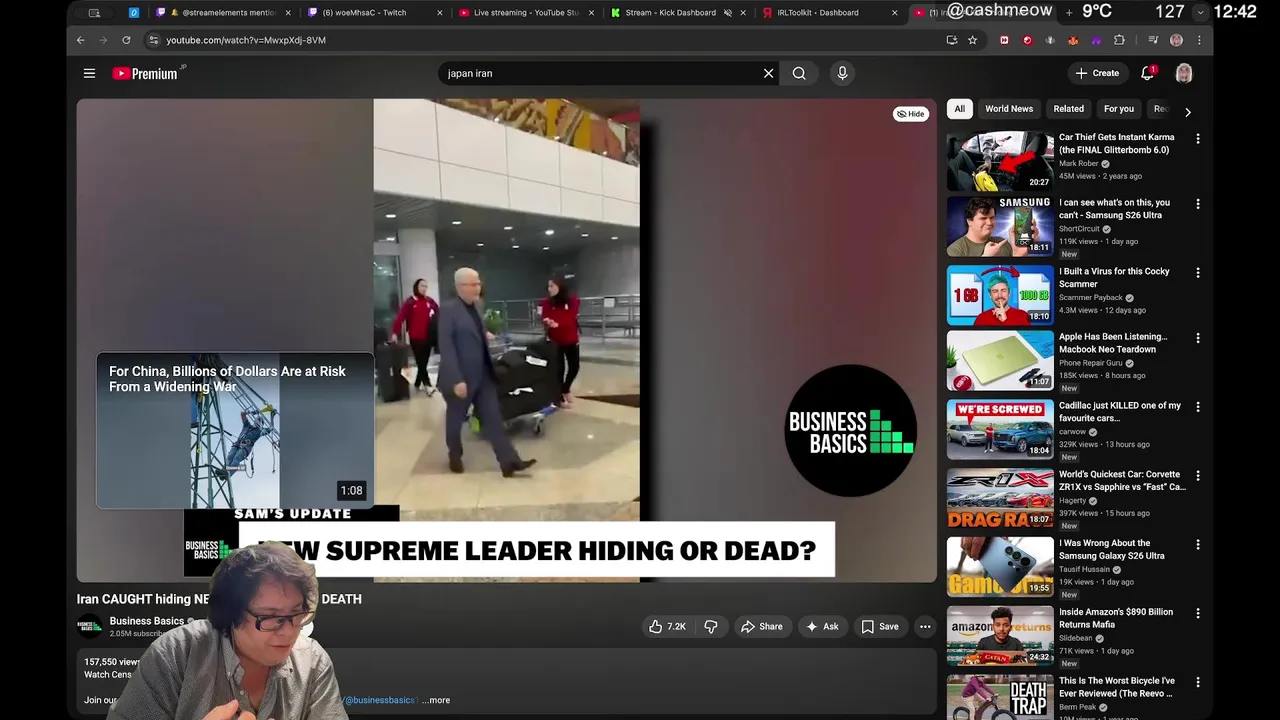Open the YouTube hamburger guide menu

tap(89, 73)
